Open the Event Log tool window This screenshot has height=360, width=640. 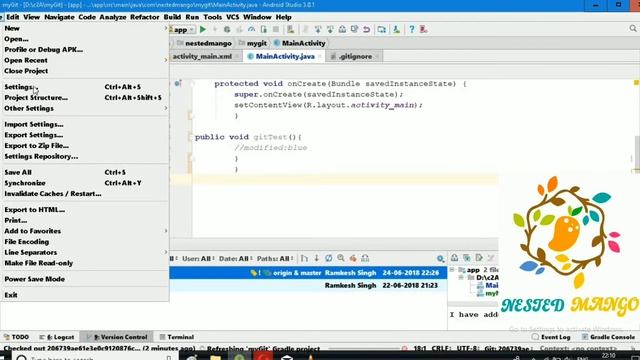coord(551,337)
